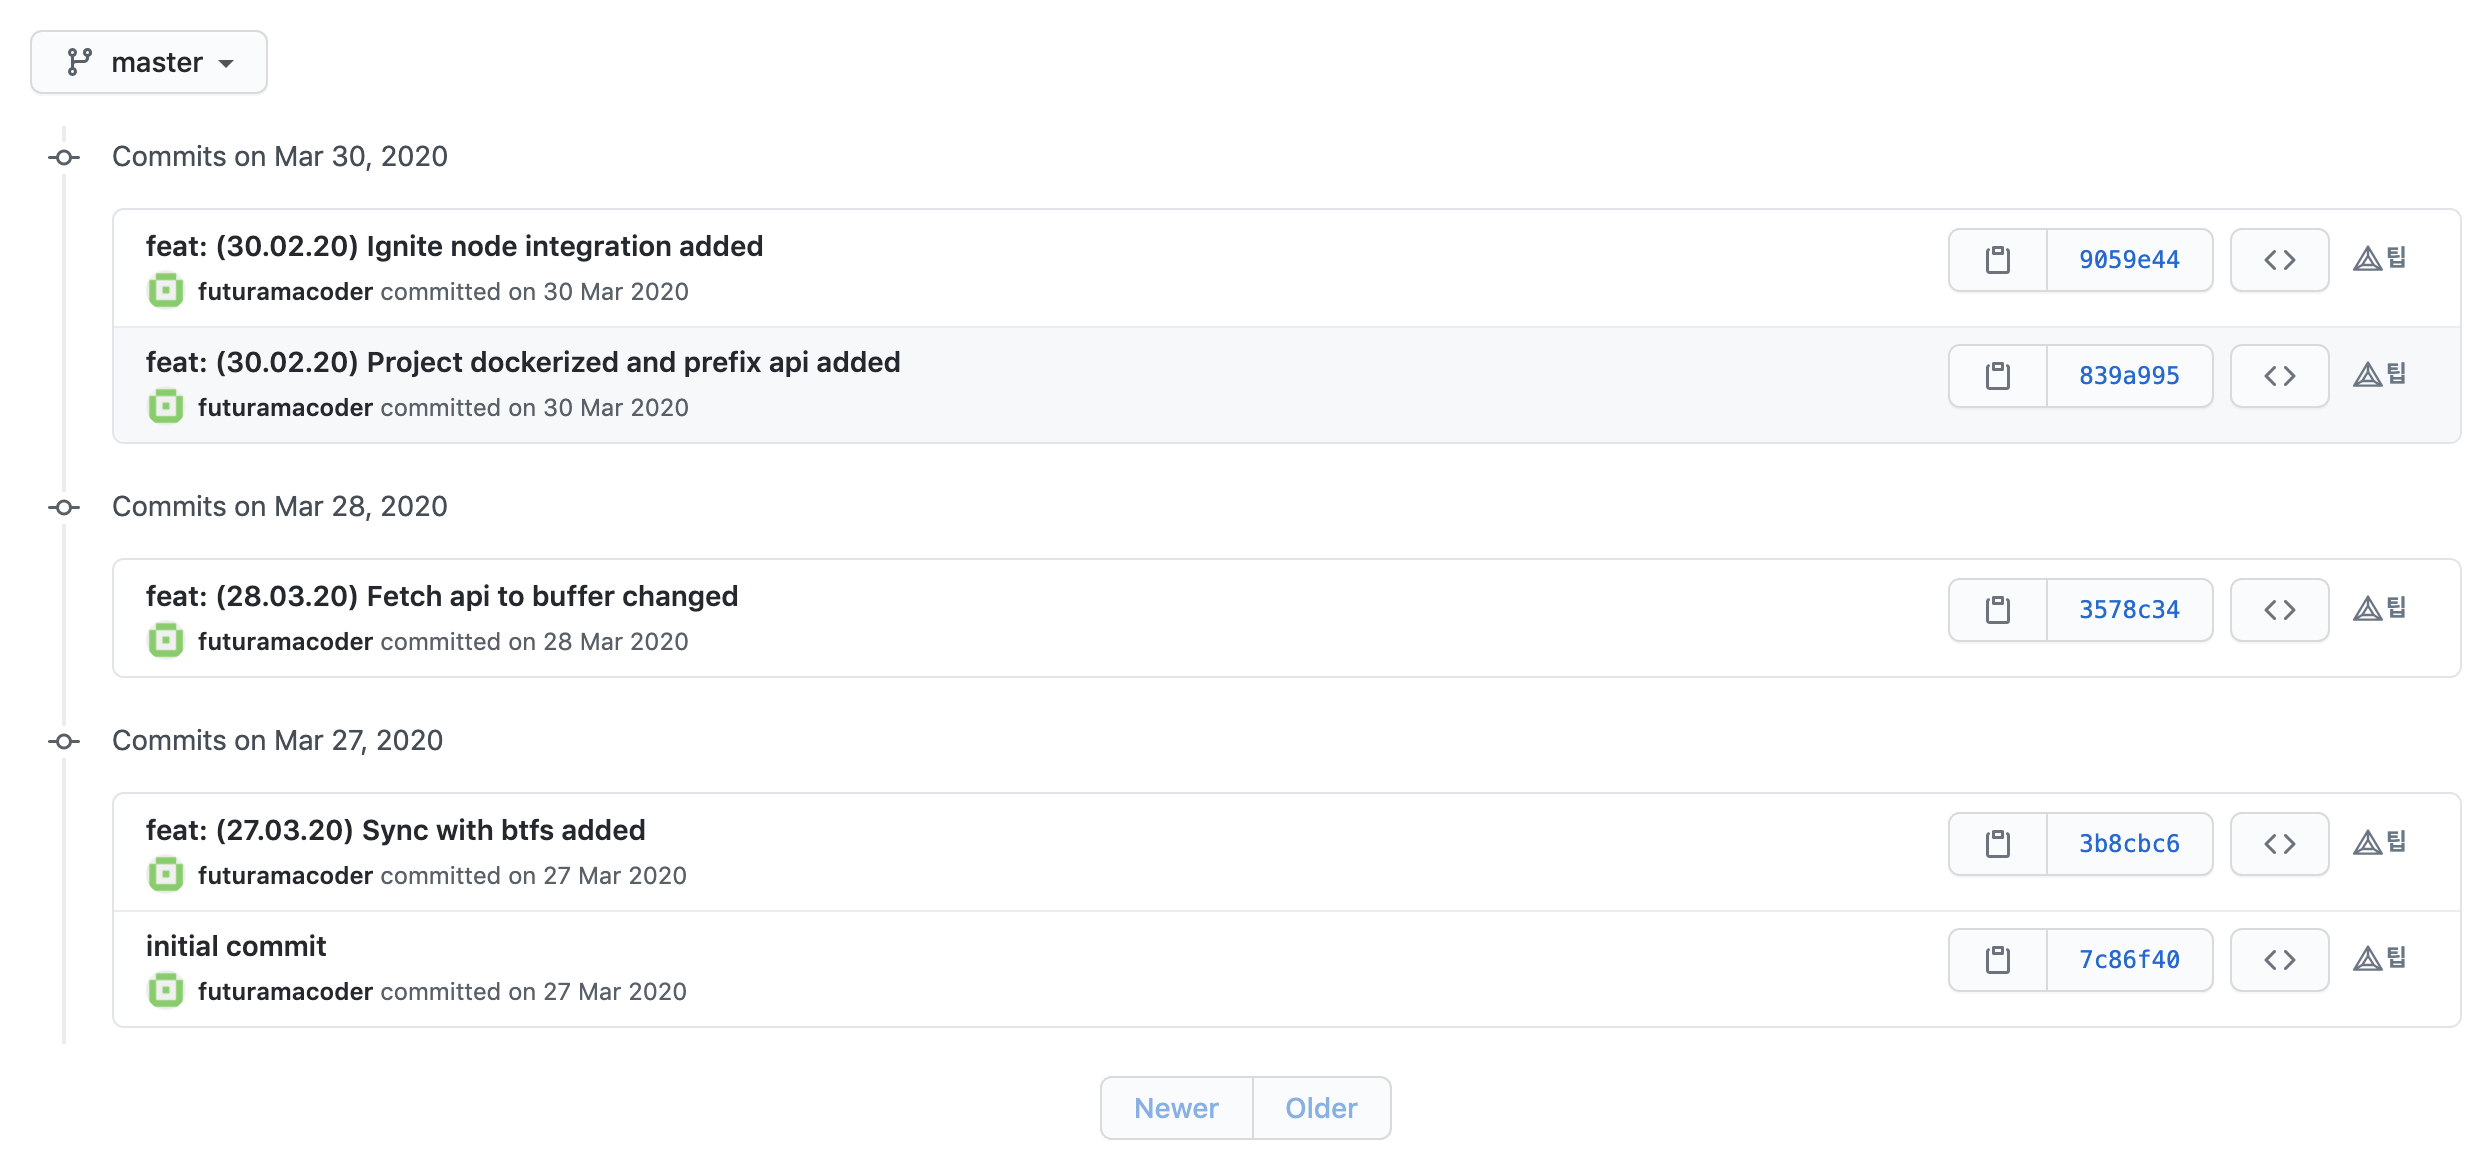2482x1156 pixels.
Task: Copy the full SHA for commit 839a995
Action: (1997, 376)
